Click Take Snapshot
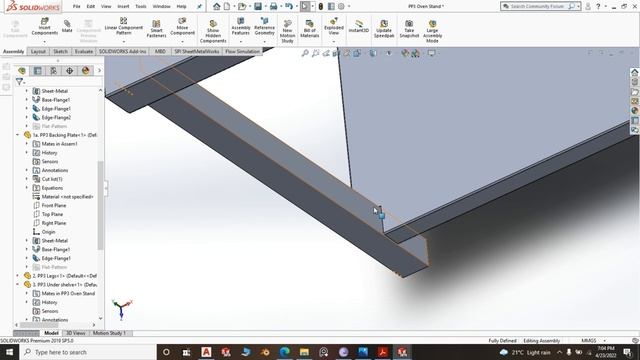640x360 pixels. (x=409, y=29)
